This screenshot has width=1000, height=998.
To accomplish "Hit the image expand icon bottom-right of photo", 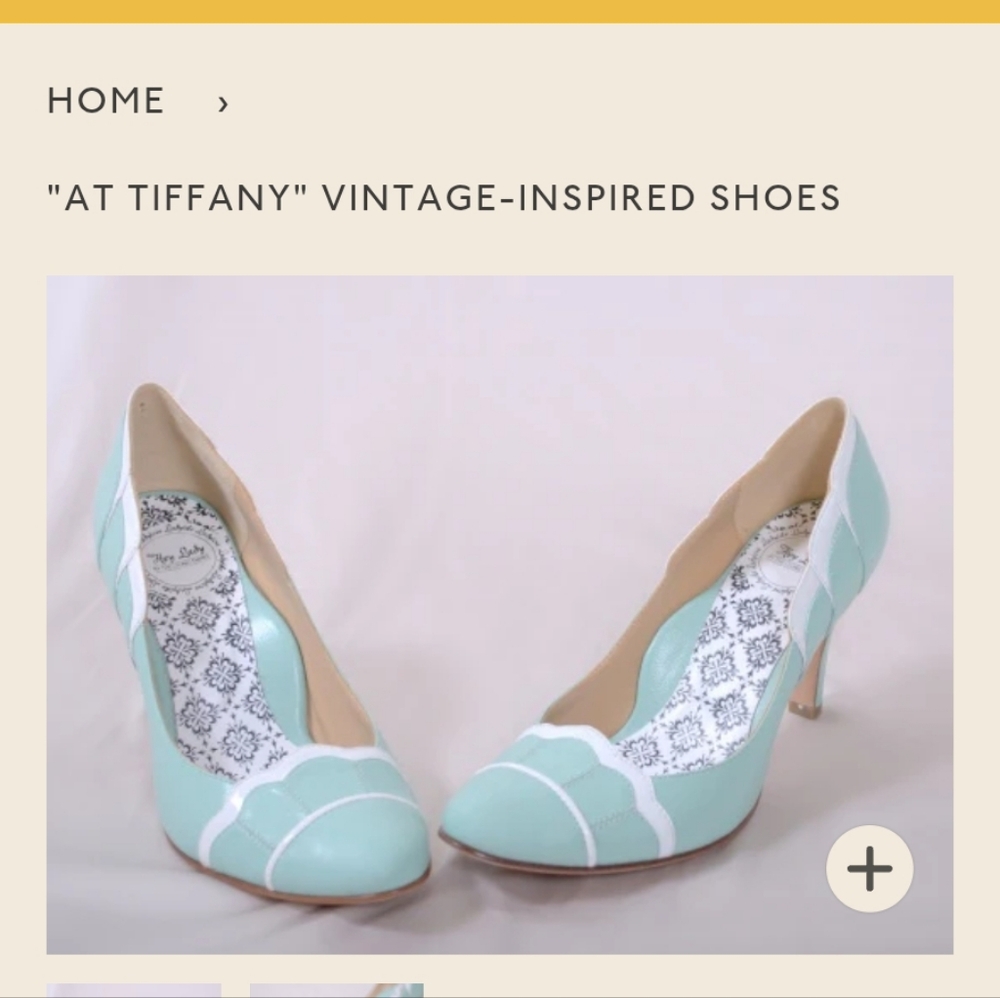I will 870,868.
